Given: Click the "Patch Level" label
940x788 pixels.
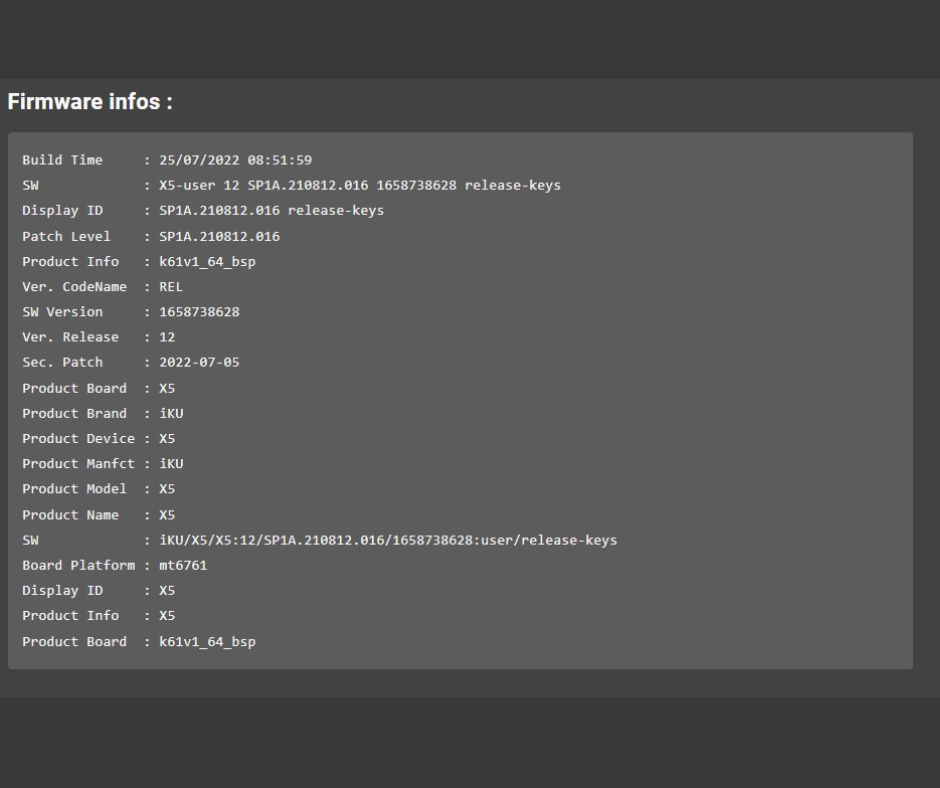Looking at the screenshot, I should pyautogui.click(x=67, y=236).
